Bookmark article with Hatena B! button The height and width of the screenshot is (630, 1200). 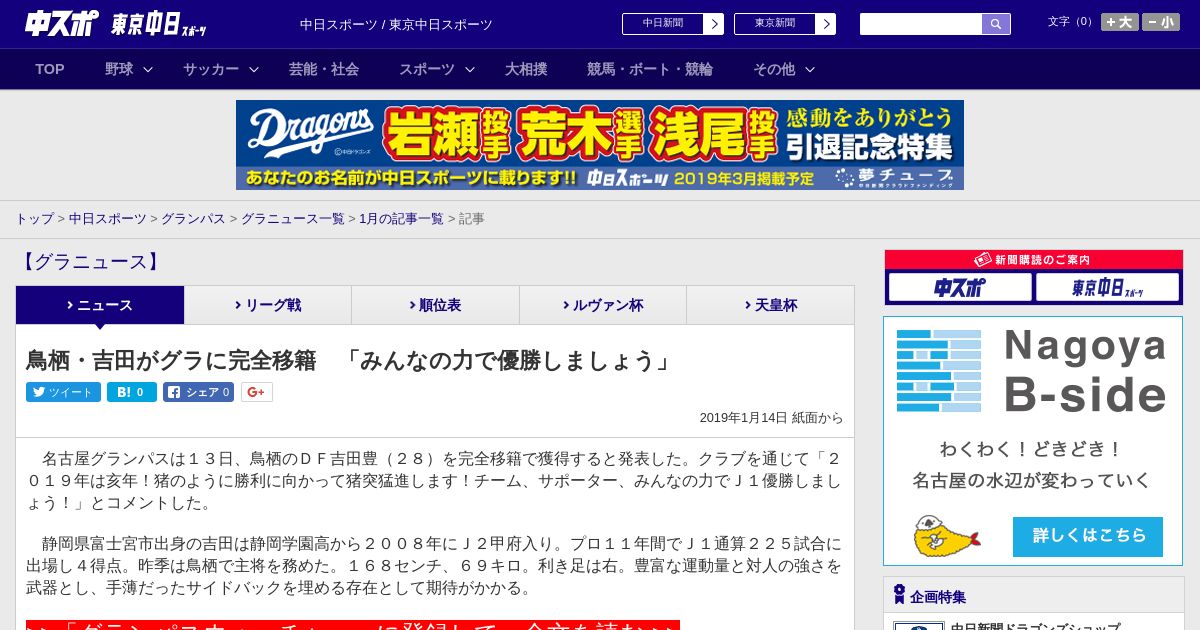tap(132, 392)
